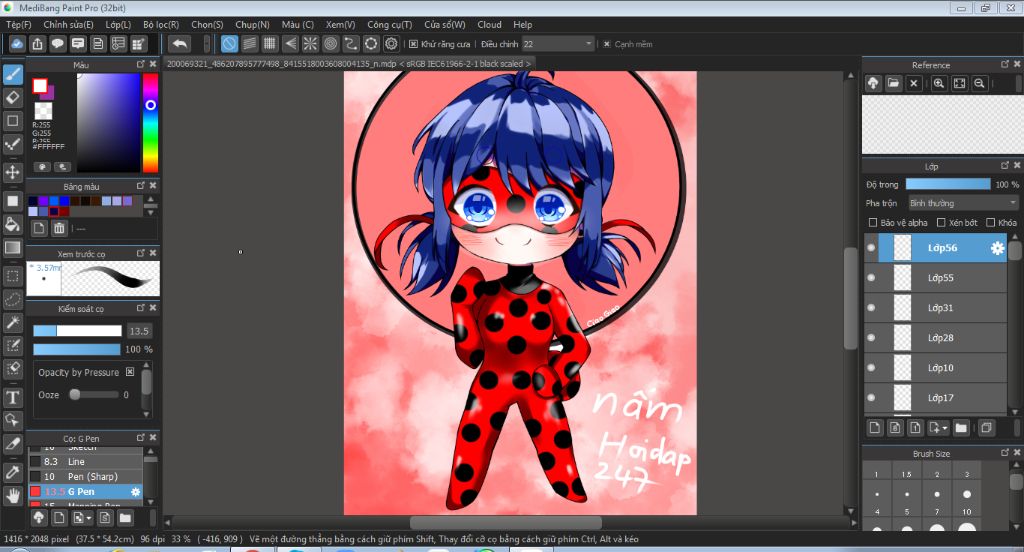Select the Hand pan tool
Image resolution: width=1024 pixels, height=552 pixels.
(x=12, y=495)
